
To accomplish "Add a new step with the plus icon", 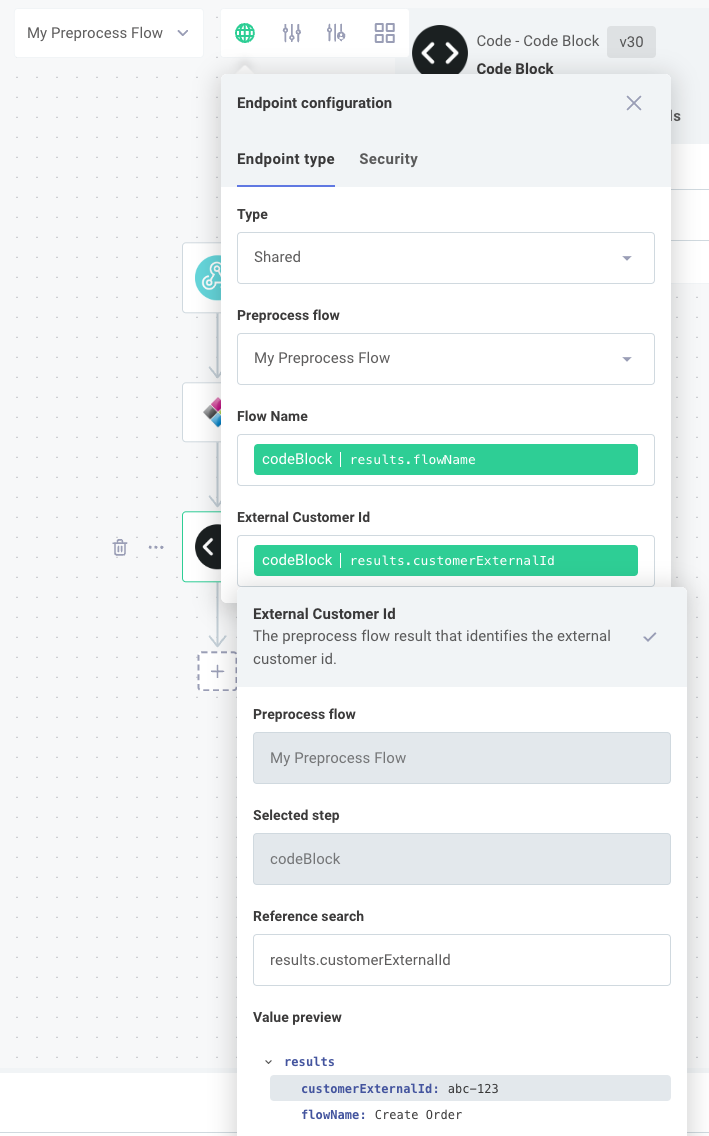I will click(x=216, y=671).
